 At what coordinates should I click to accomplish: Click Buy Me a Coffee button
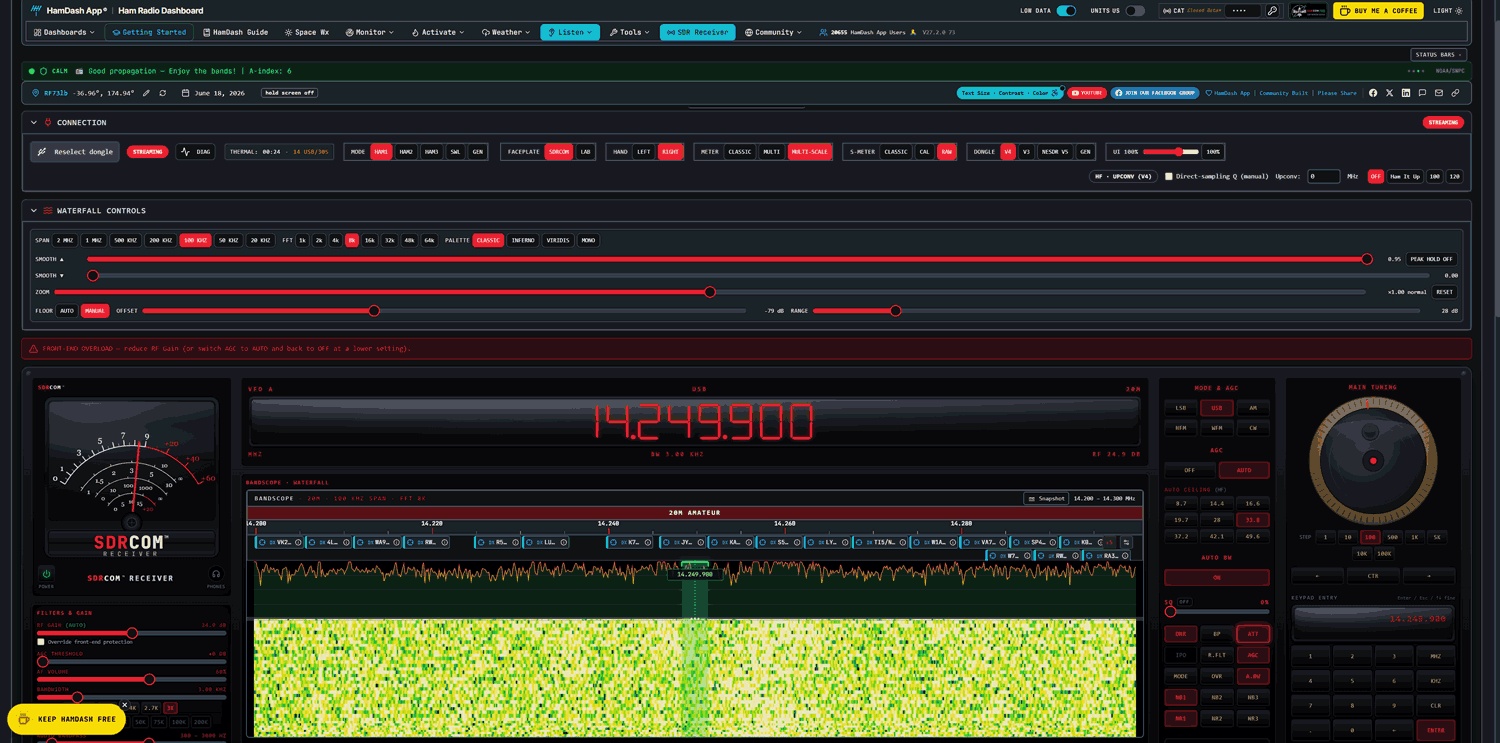pyautogui.click(x=1378, y=11)
